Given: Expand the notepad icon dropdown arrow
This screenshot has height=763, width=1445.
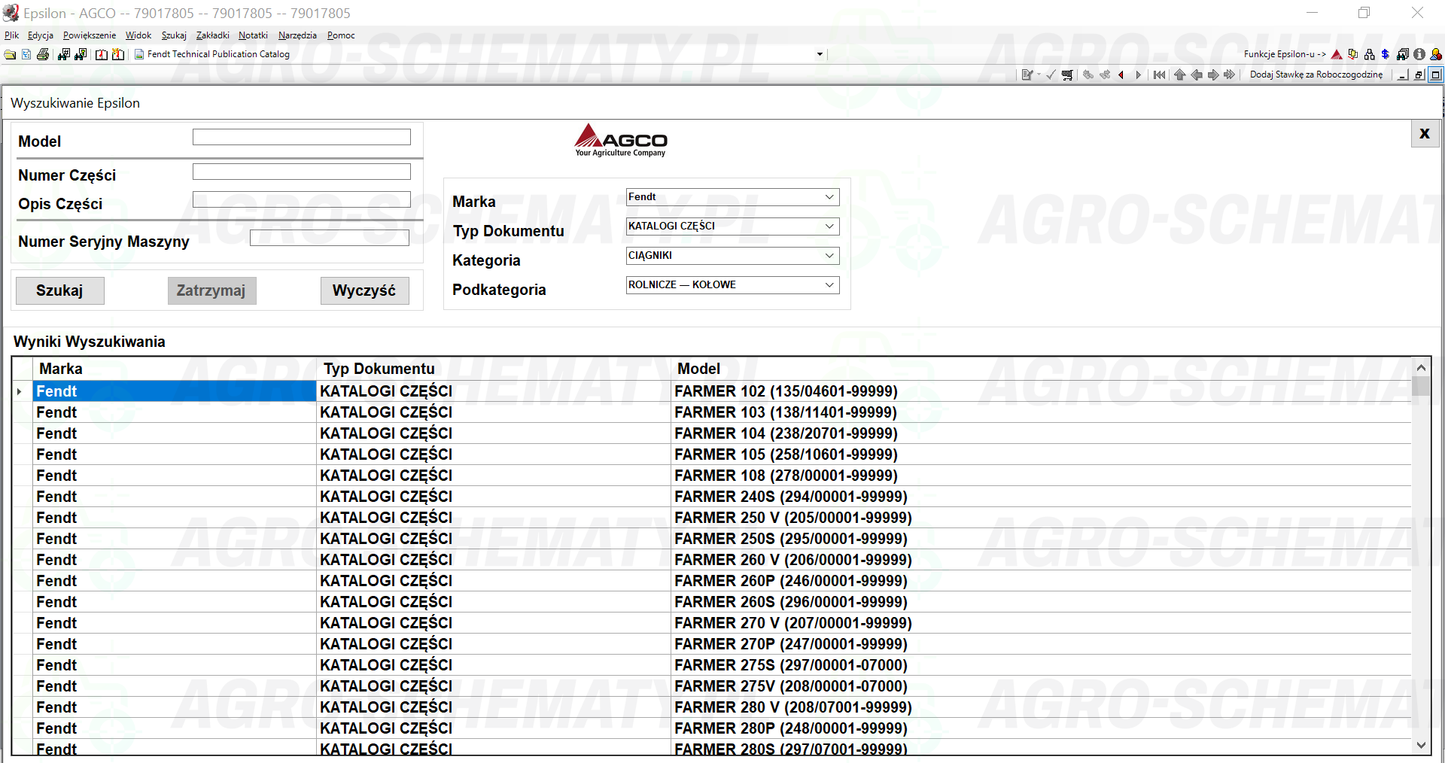Looking at the screenshot, I should click(x=1039, y=75).
